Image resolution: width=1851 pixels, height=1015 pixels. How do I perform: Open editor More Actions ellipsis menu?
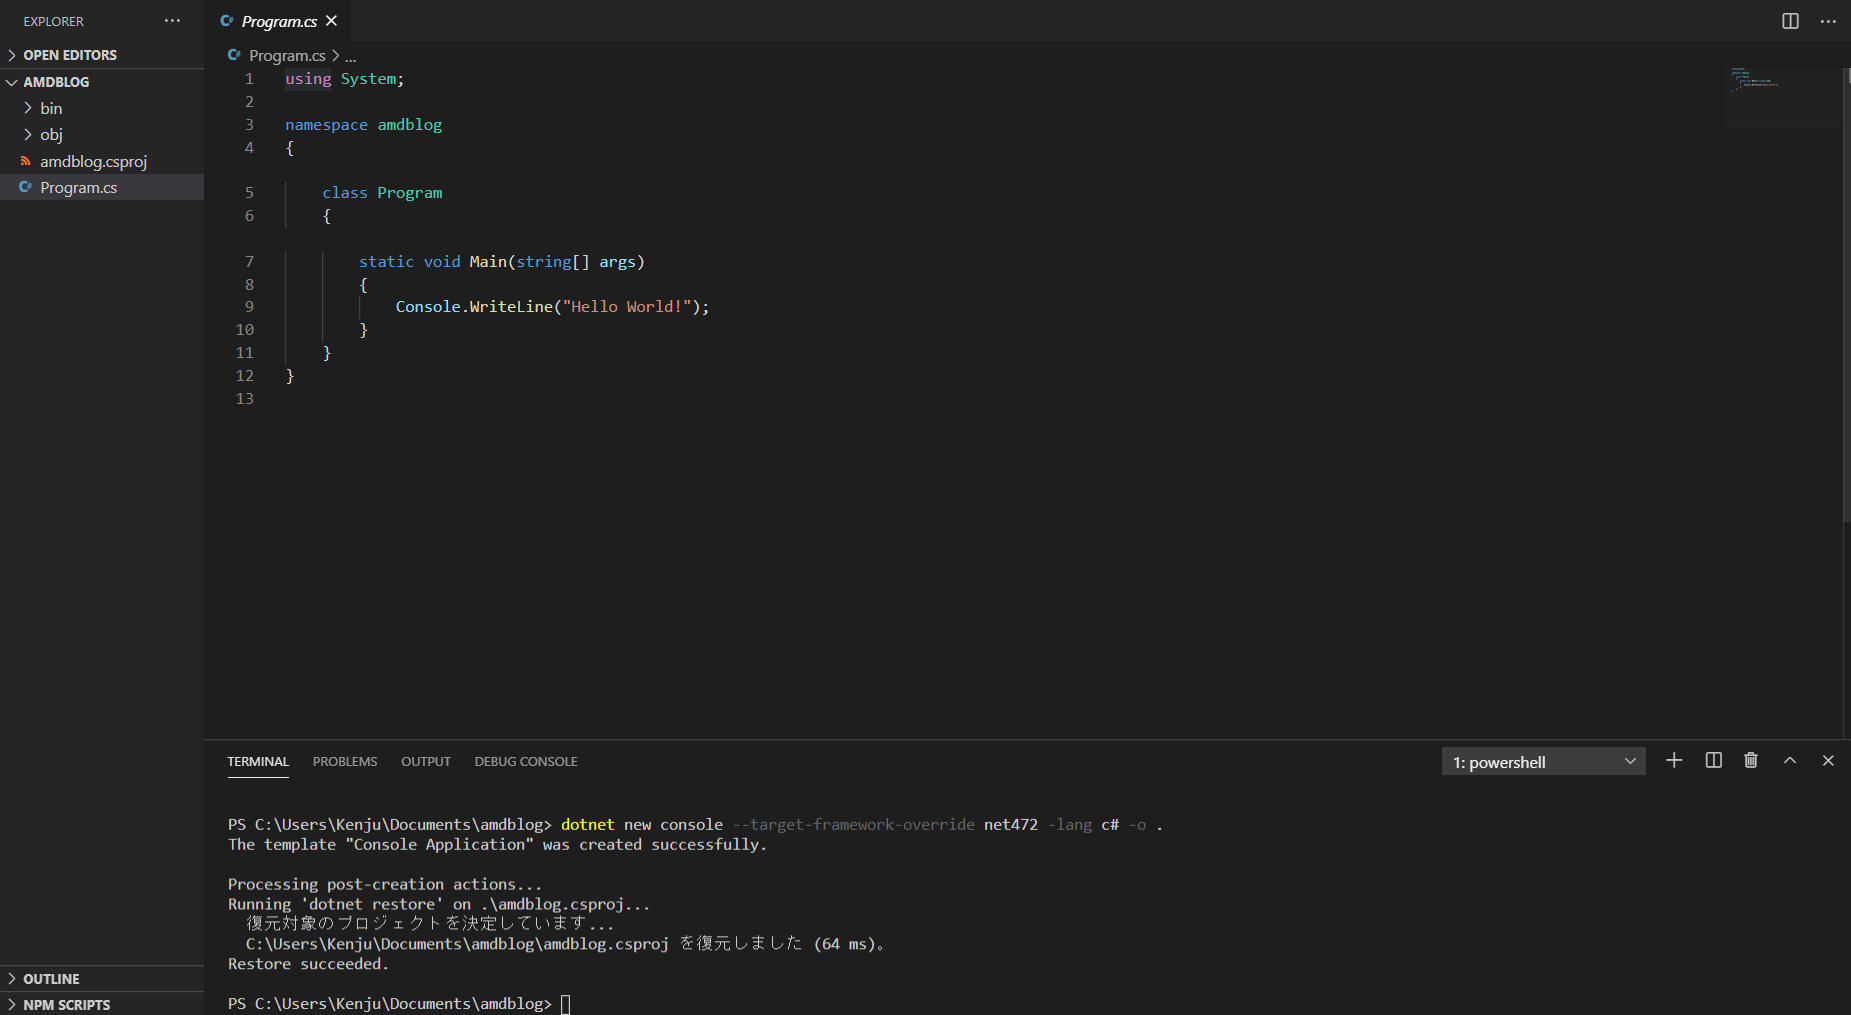pyautogui.click(x=1828, y=21)
